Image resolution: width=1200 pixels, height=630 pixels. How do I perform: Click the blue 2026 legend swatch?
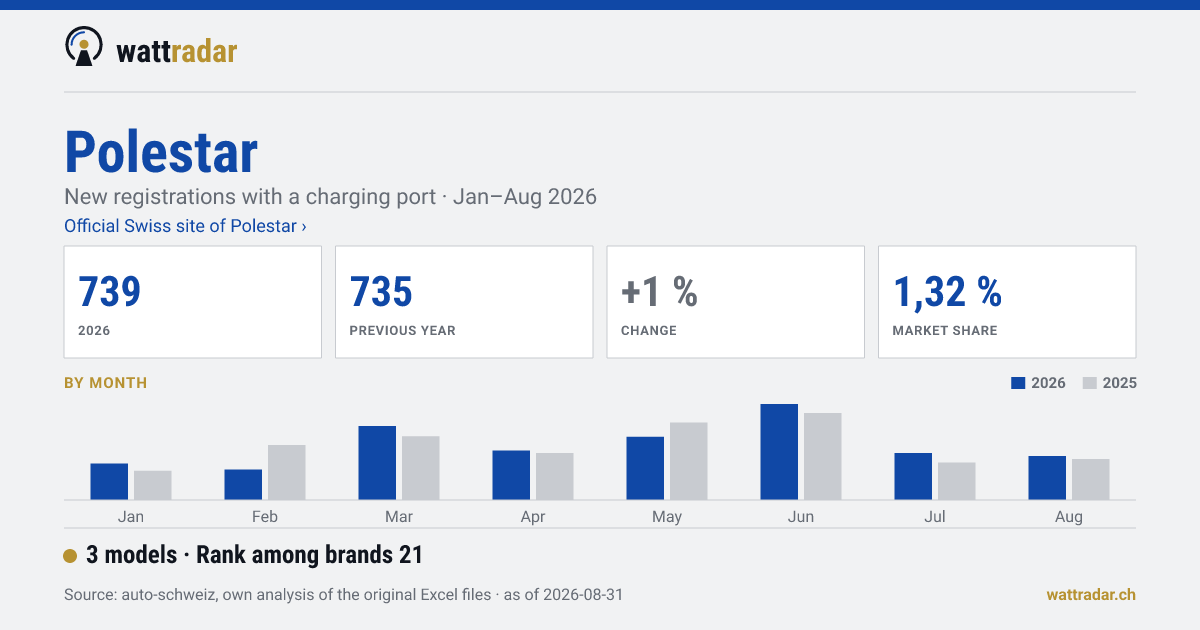click(1019, 383)
